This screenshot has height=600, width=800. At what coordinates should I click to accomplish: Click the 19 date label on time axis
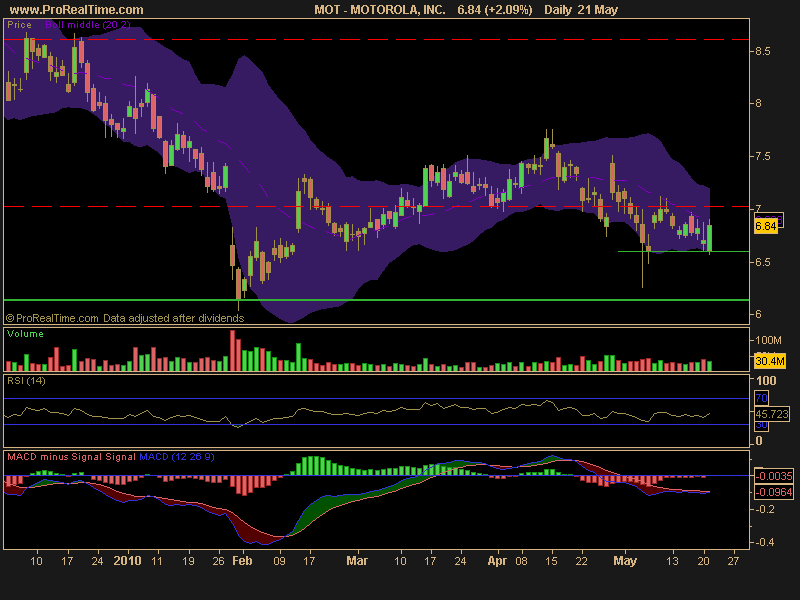click(188, 561)
